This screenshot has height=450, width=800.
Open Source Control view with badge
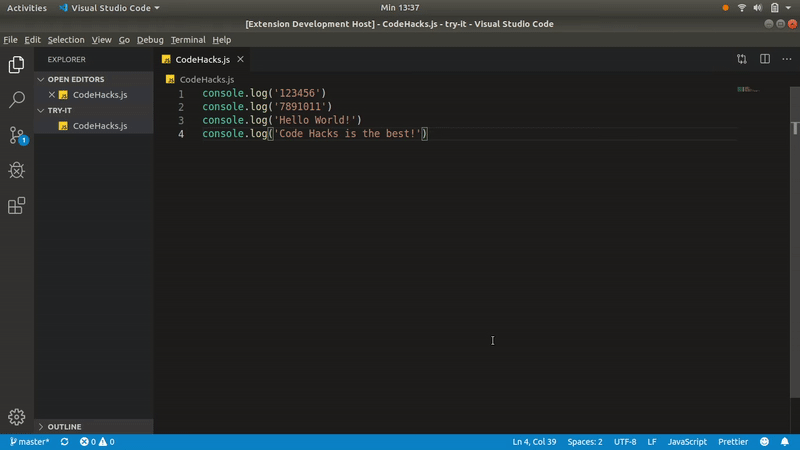(17, 135)
